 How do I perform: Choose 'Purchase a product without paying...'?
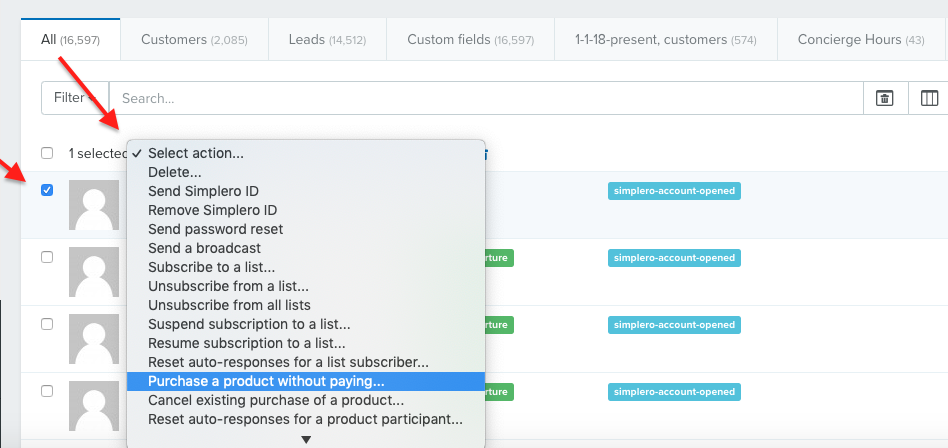pyautogui.click(x=266, y=381)
